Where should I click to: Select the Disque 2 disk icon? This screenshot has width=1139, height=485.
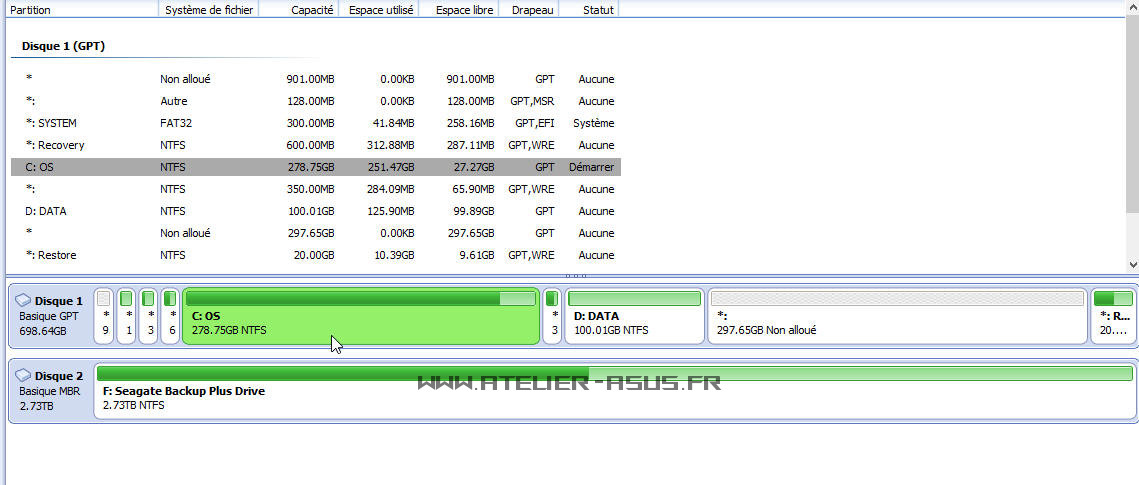(x=24, y=376)
